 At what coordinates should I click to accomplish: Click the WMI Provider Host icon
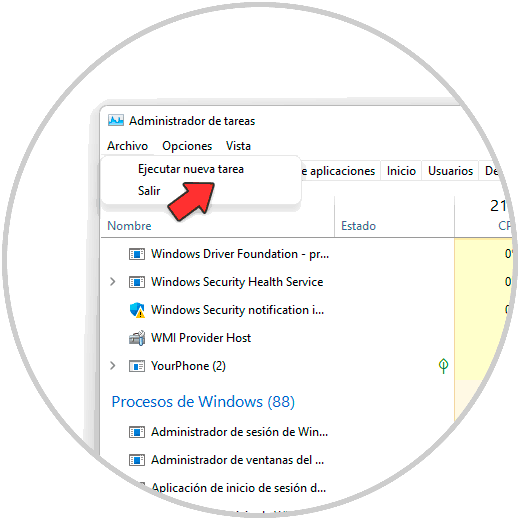[137, 338]
